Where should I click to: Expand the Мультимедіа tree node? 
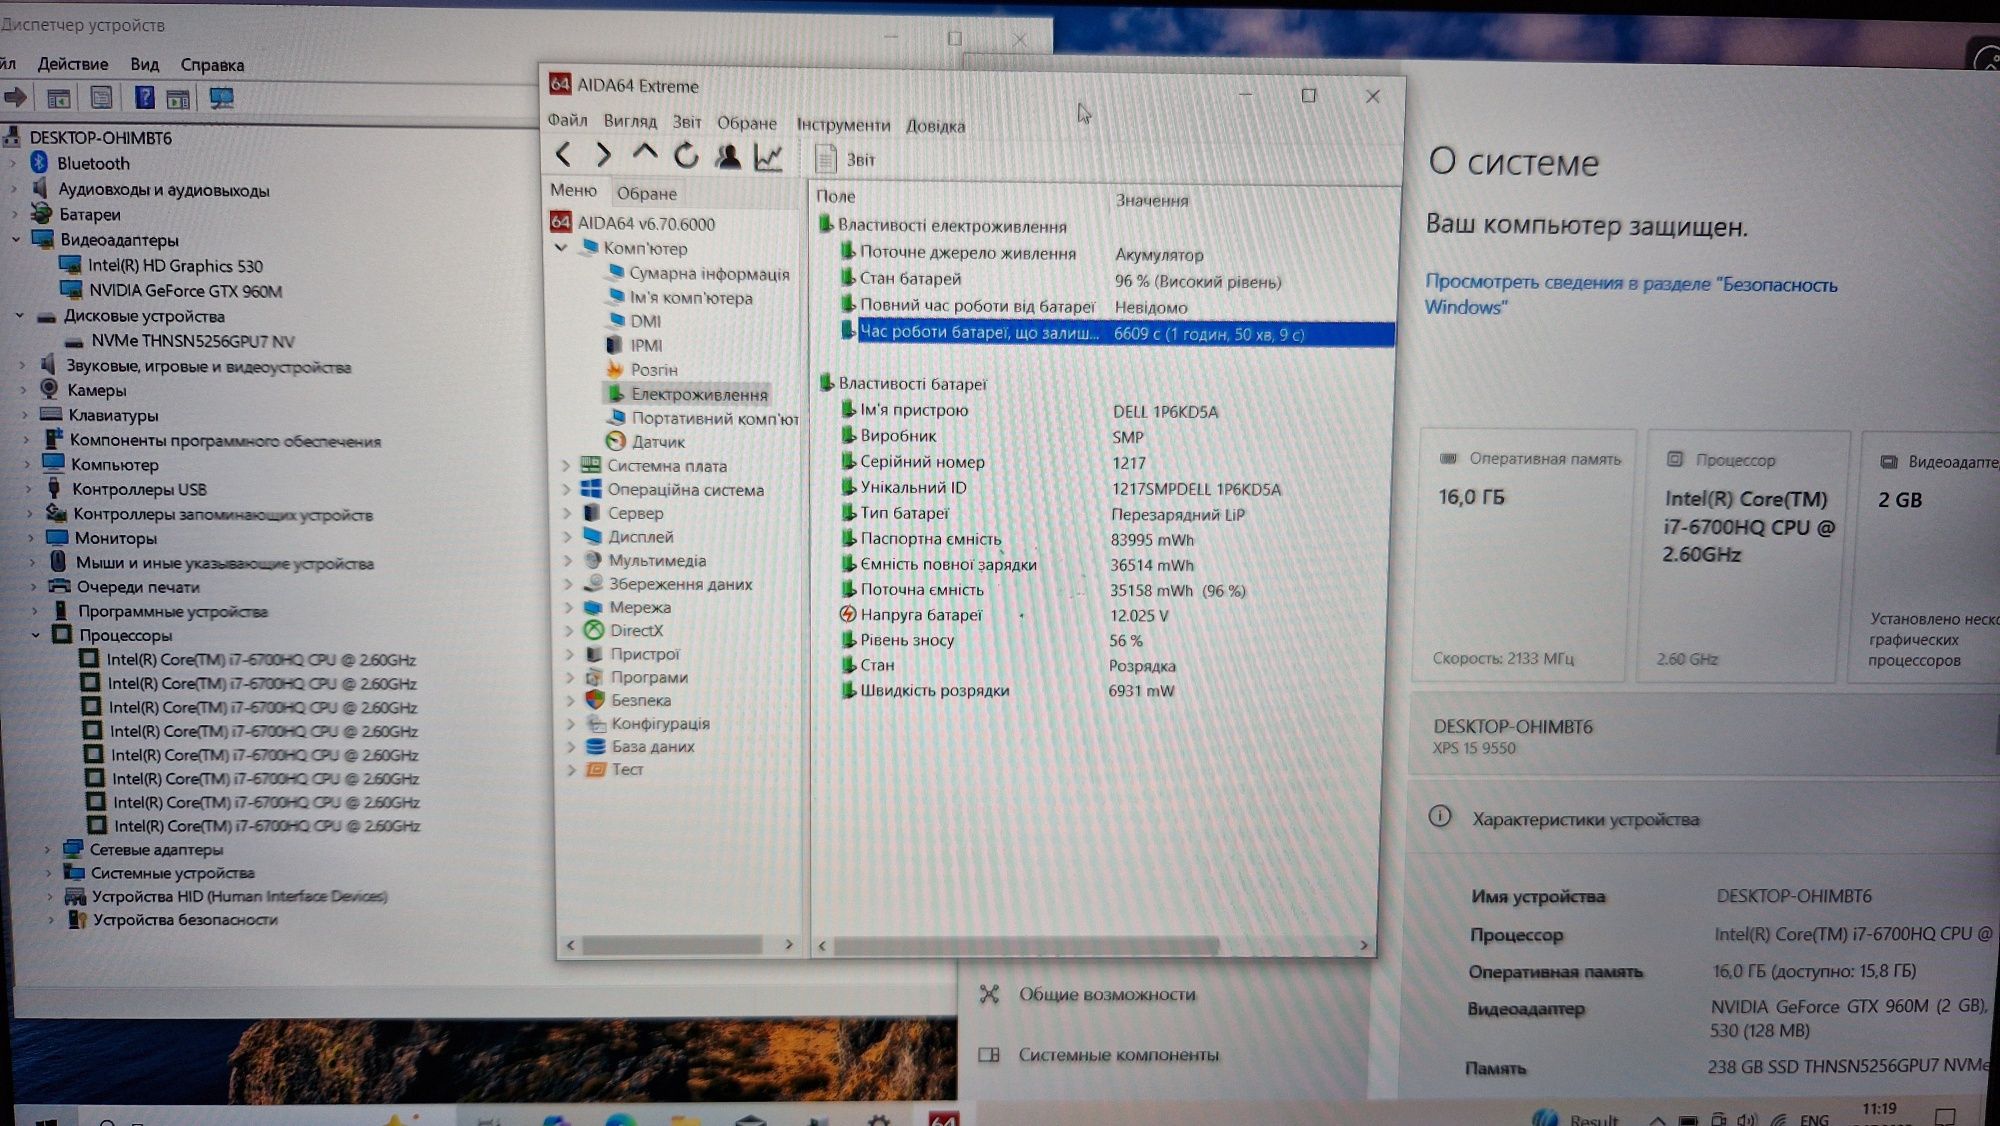[x=567, y=561]
